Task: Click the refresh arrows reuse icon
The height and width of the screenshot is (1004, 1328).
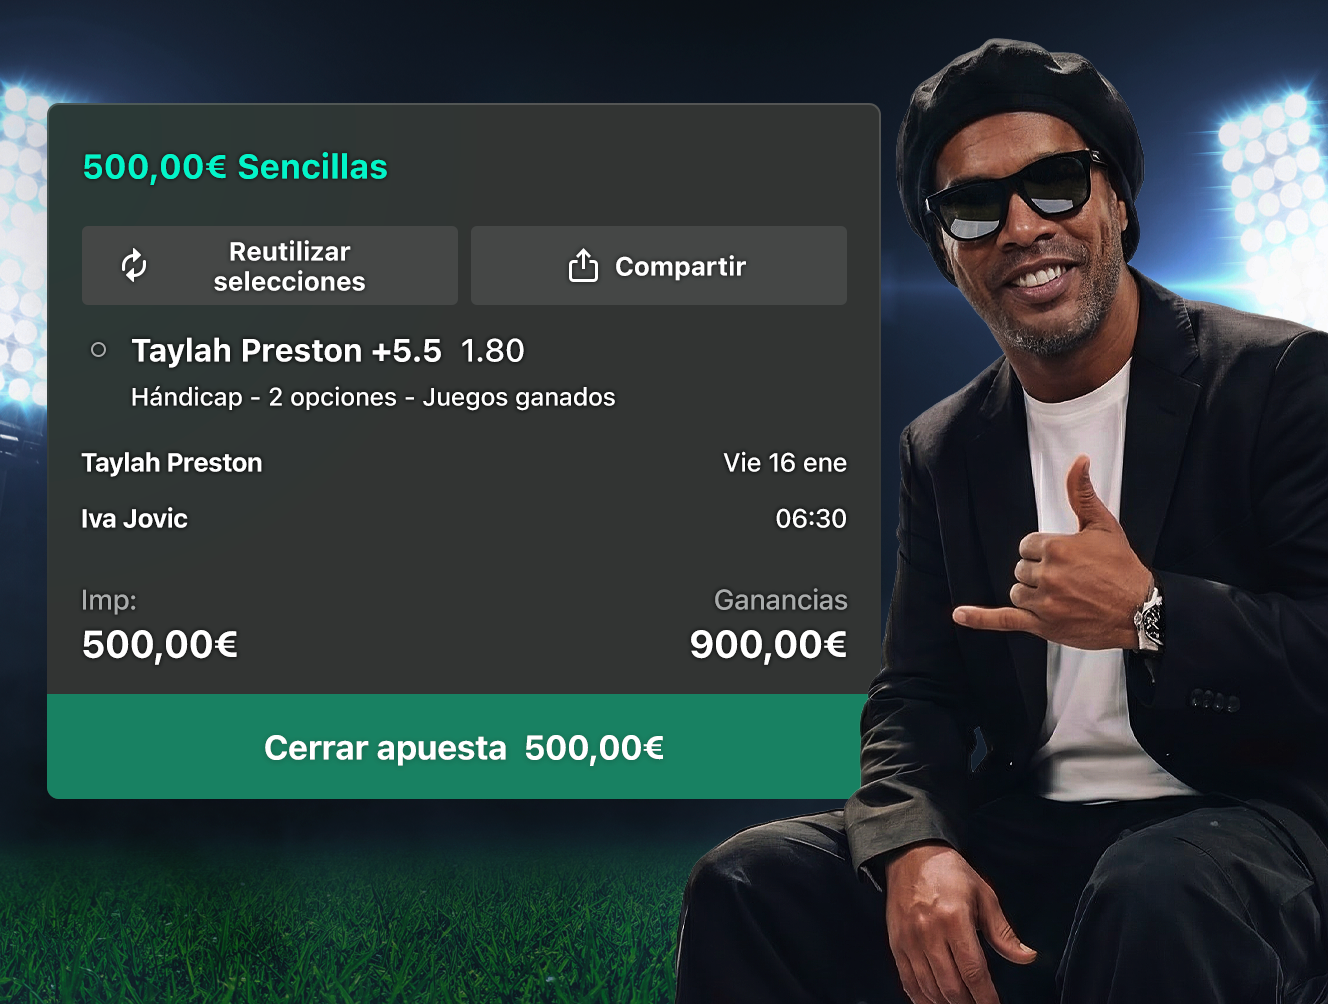Action: tap(134, 266)
